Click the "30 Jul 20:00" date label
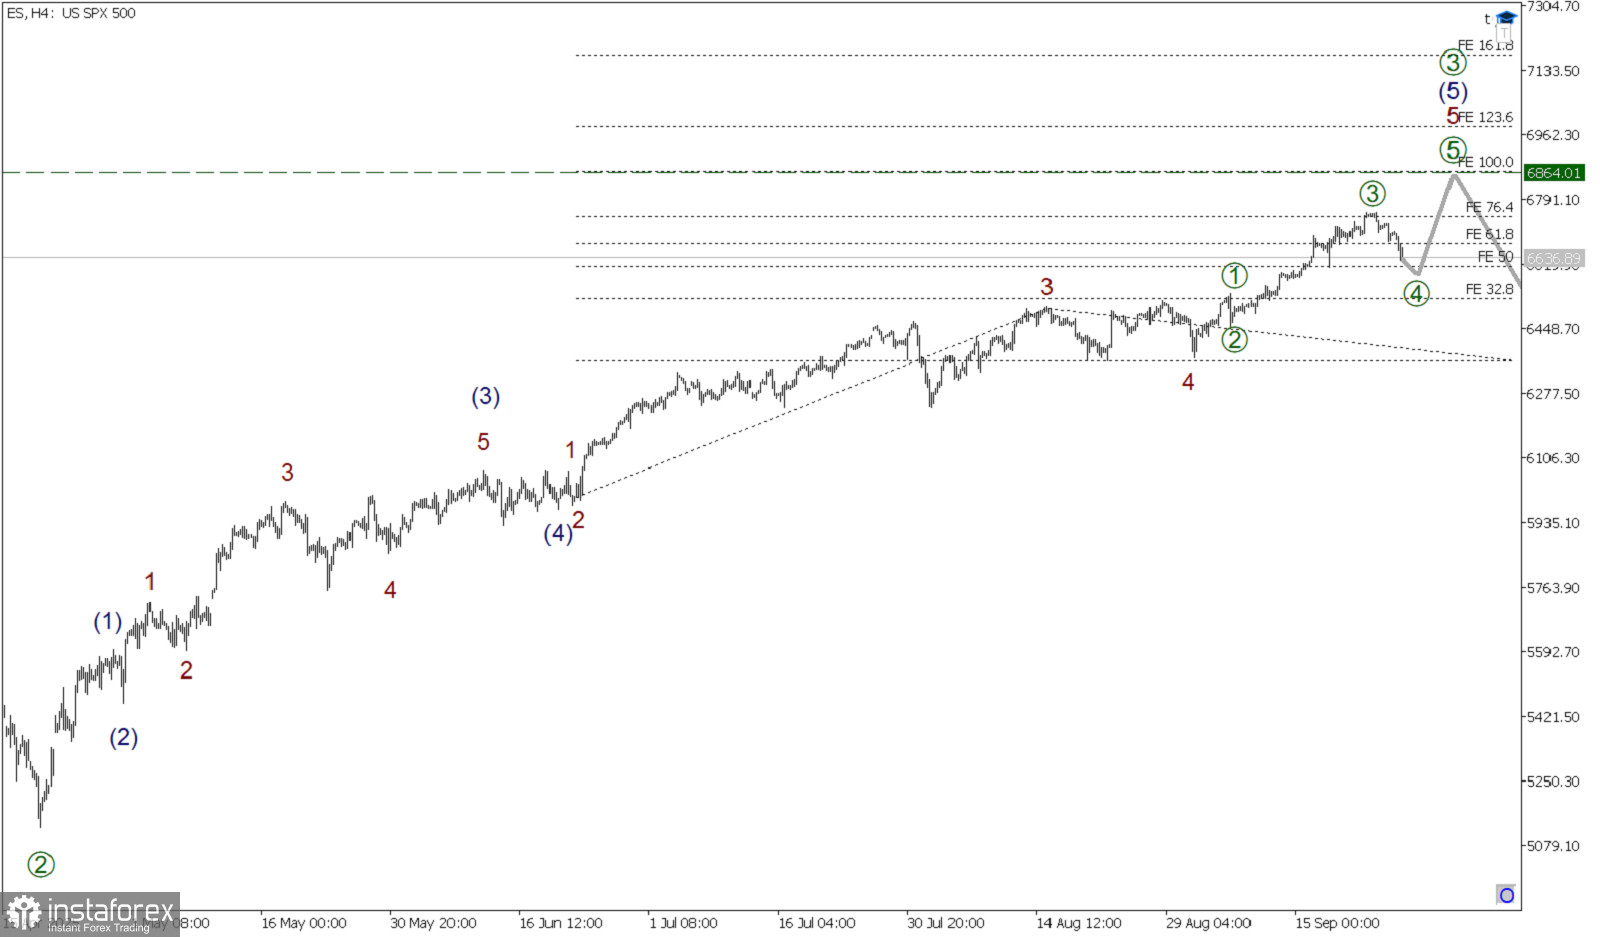Viewport: 1600px width, 937px height. (946, 923)
